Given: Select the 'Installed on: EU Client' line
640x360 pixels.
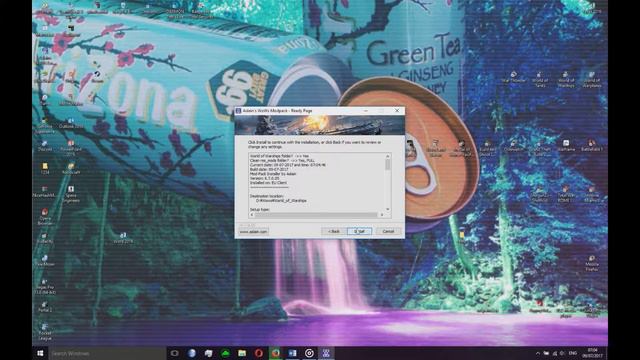Looking at the screenshot, I should (268, 183).
